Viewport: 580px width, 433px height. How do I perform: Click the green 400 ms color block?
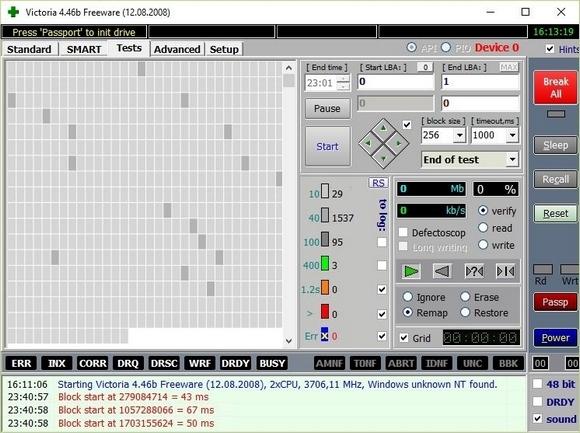[325, 263]
